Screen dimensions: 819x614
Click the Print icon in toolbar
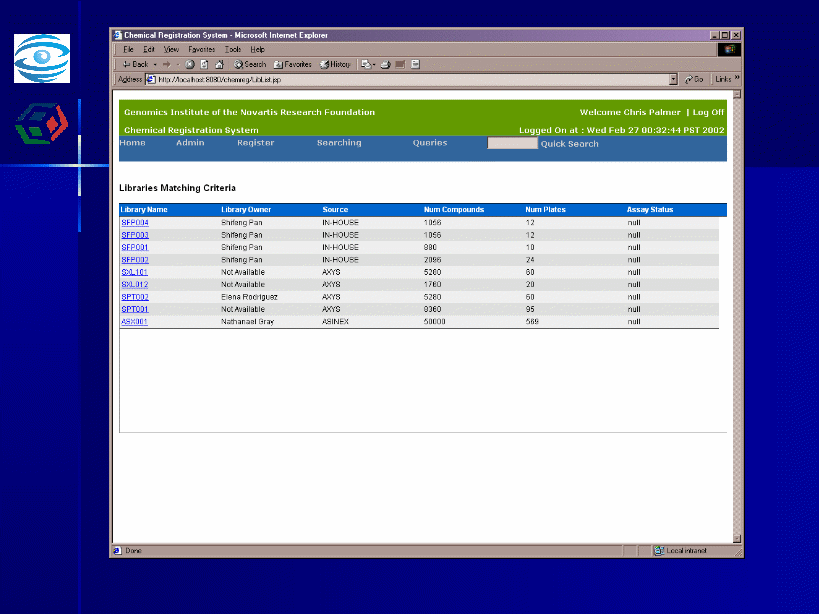pyautogui.click(x=385, y=64)
